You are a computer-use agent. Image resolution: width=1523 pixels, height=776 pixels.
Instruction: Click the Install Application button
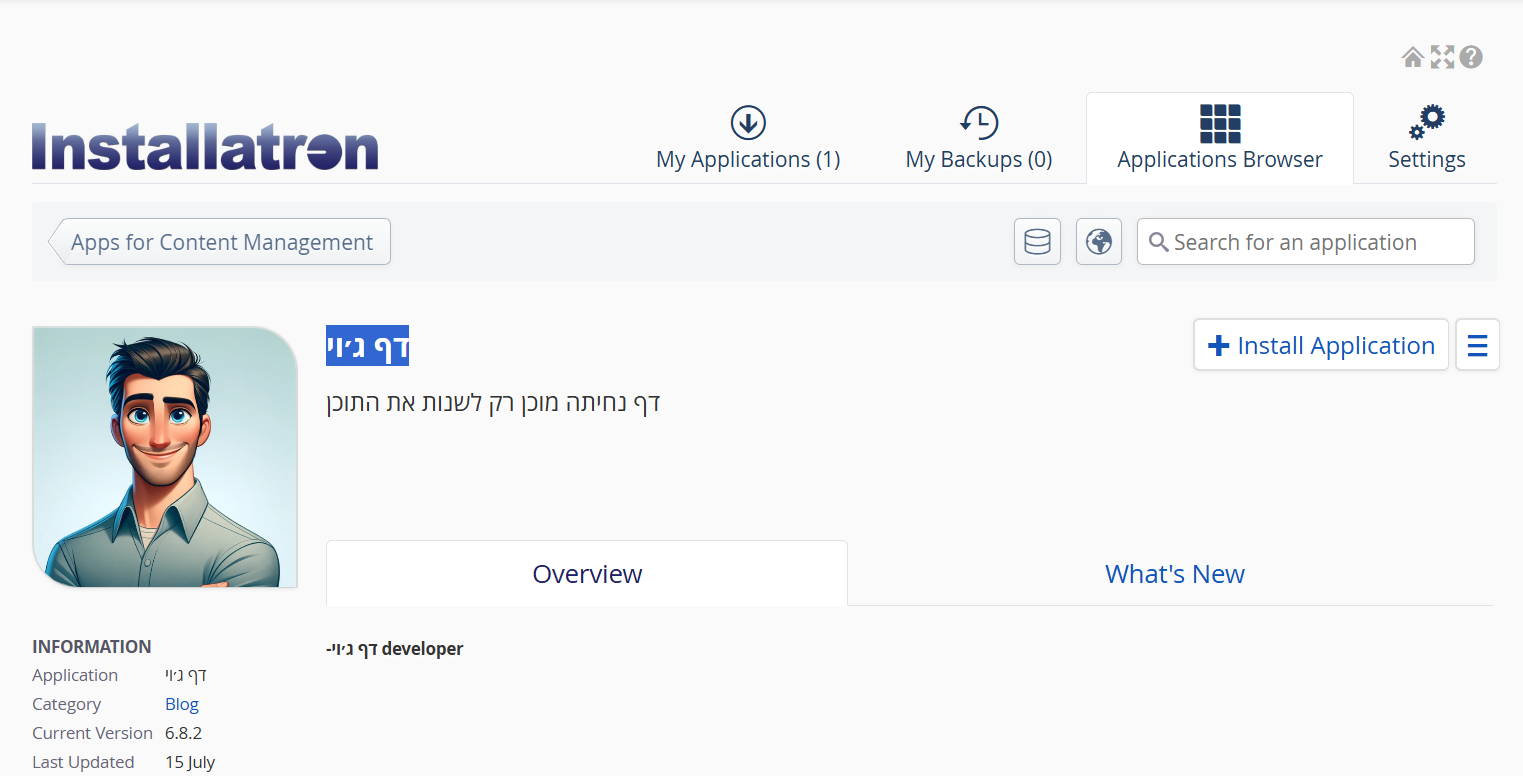click(1321, 345)
